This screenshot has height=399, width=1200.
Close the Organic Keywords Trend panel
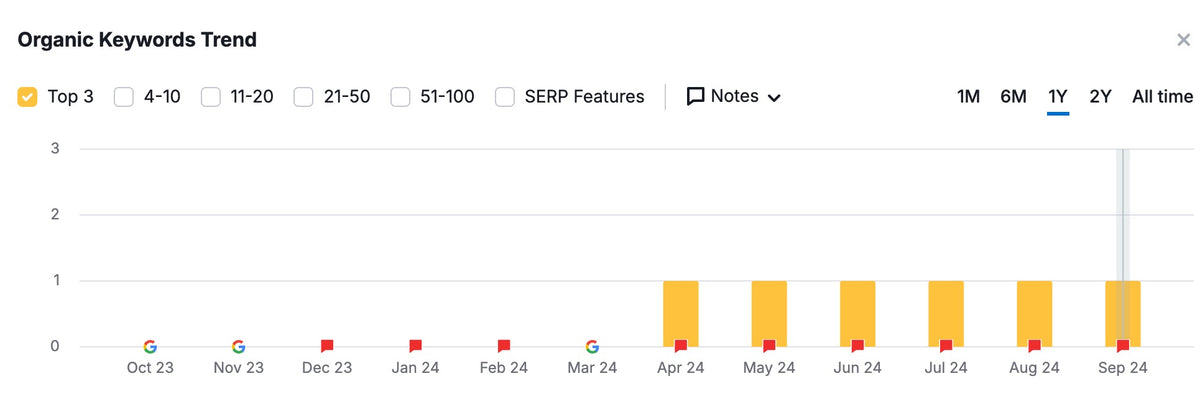[1183, 40]
